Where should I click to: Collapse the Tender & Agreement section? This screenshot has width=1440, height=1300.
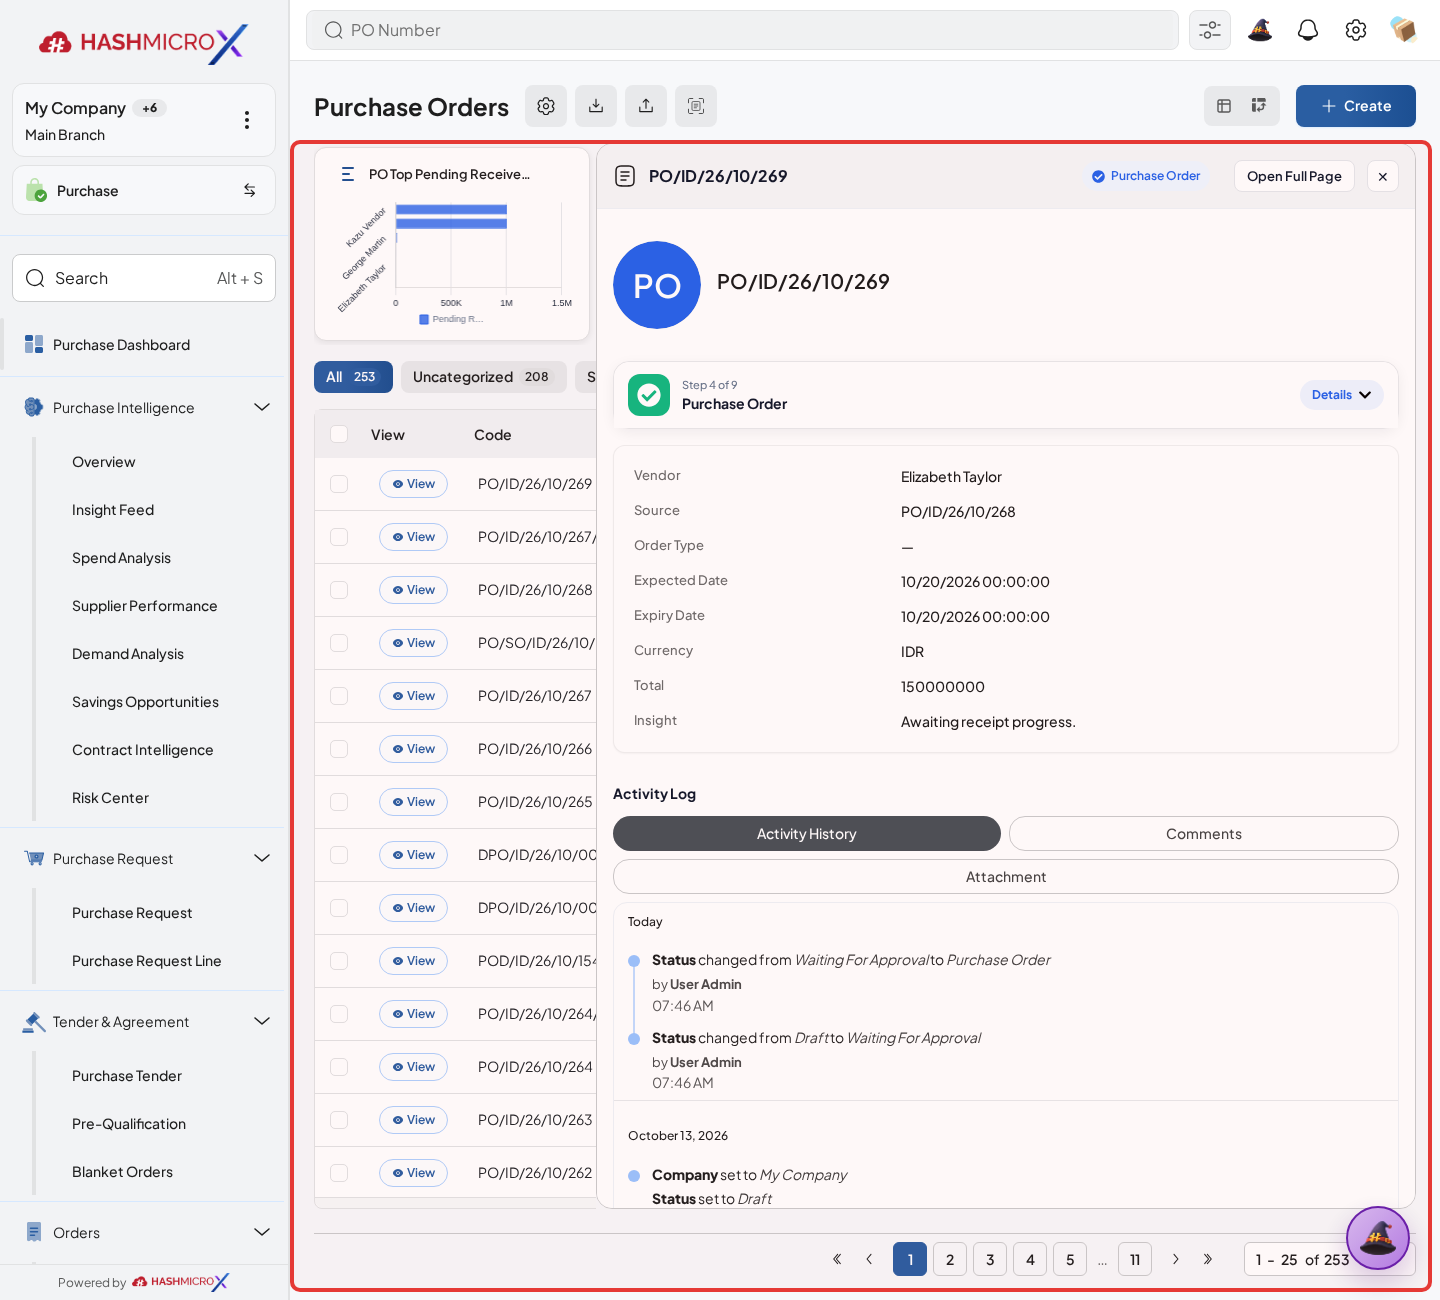[x=262, y=1021]
